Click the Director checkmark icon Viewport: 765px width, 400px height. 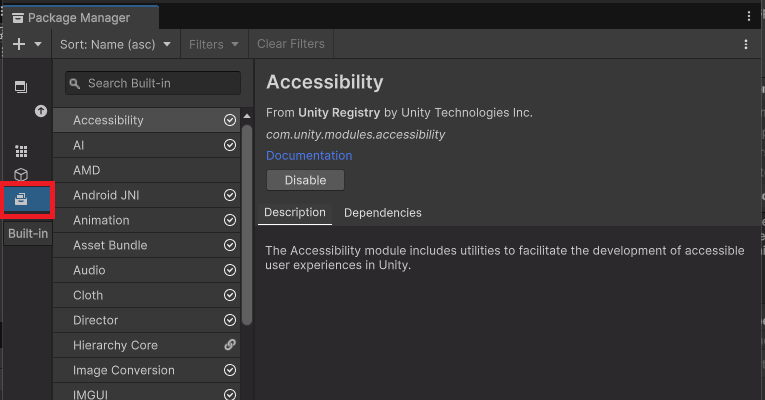point(230,320)
